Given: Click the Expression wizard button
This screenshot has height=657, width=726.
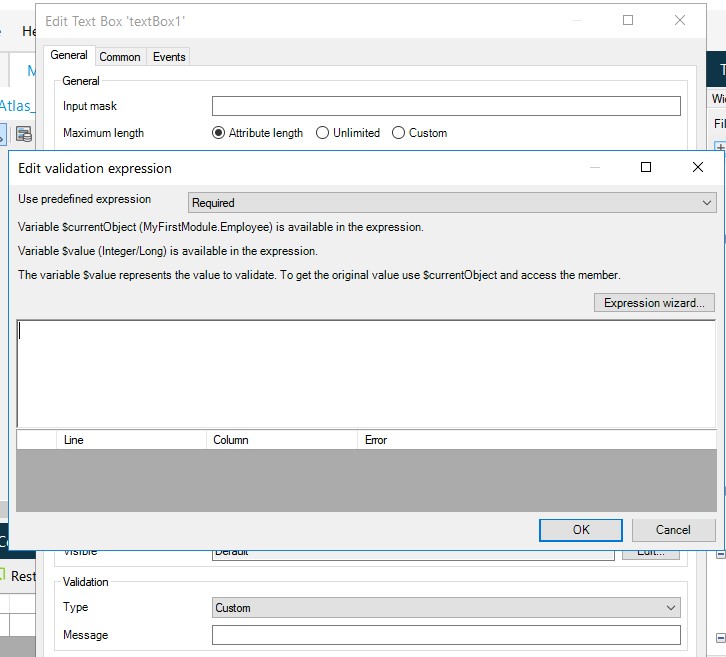Looking at the screenshot, I should click(654, 303).
